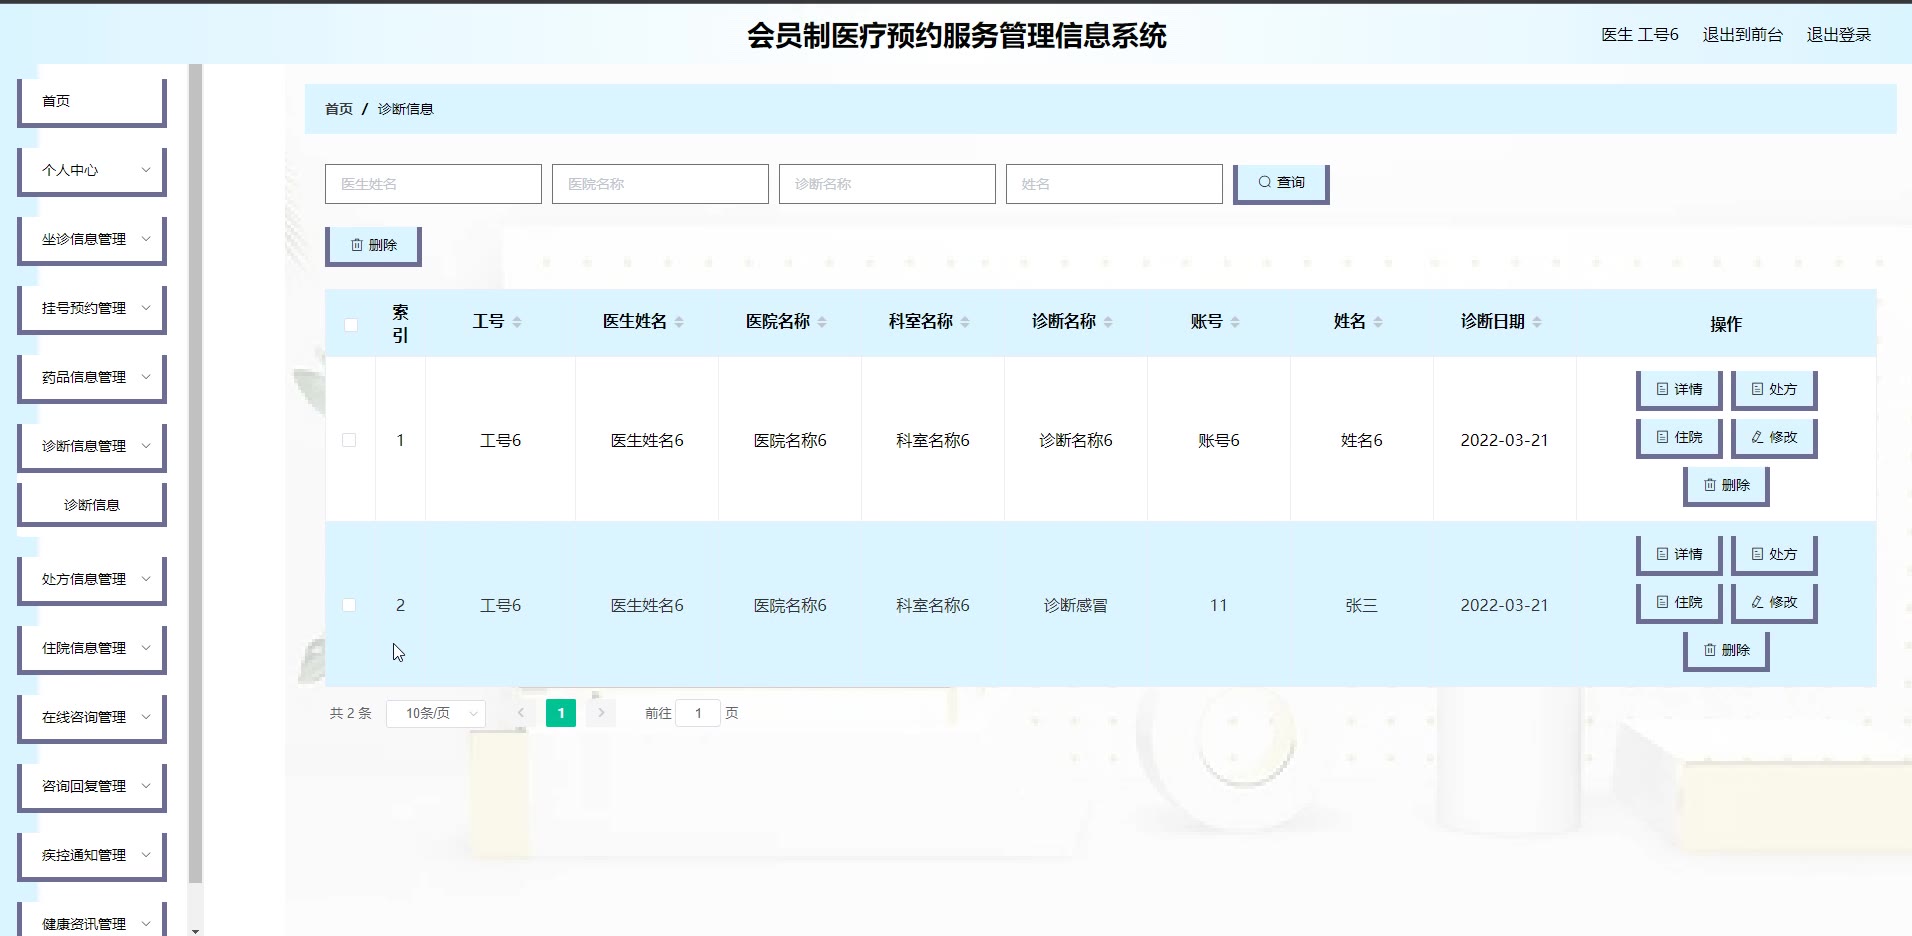
Task: Click 修改 pencil button in first row
Action: pyautogui.click(x=1773, y=437)
